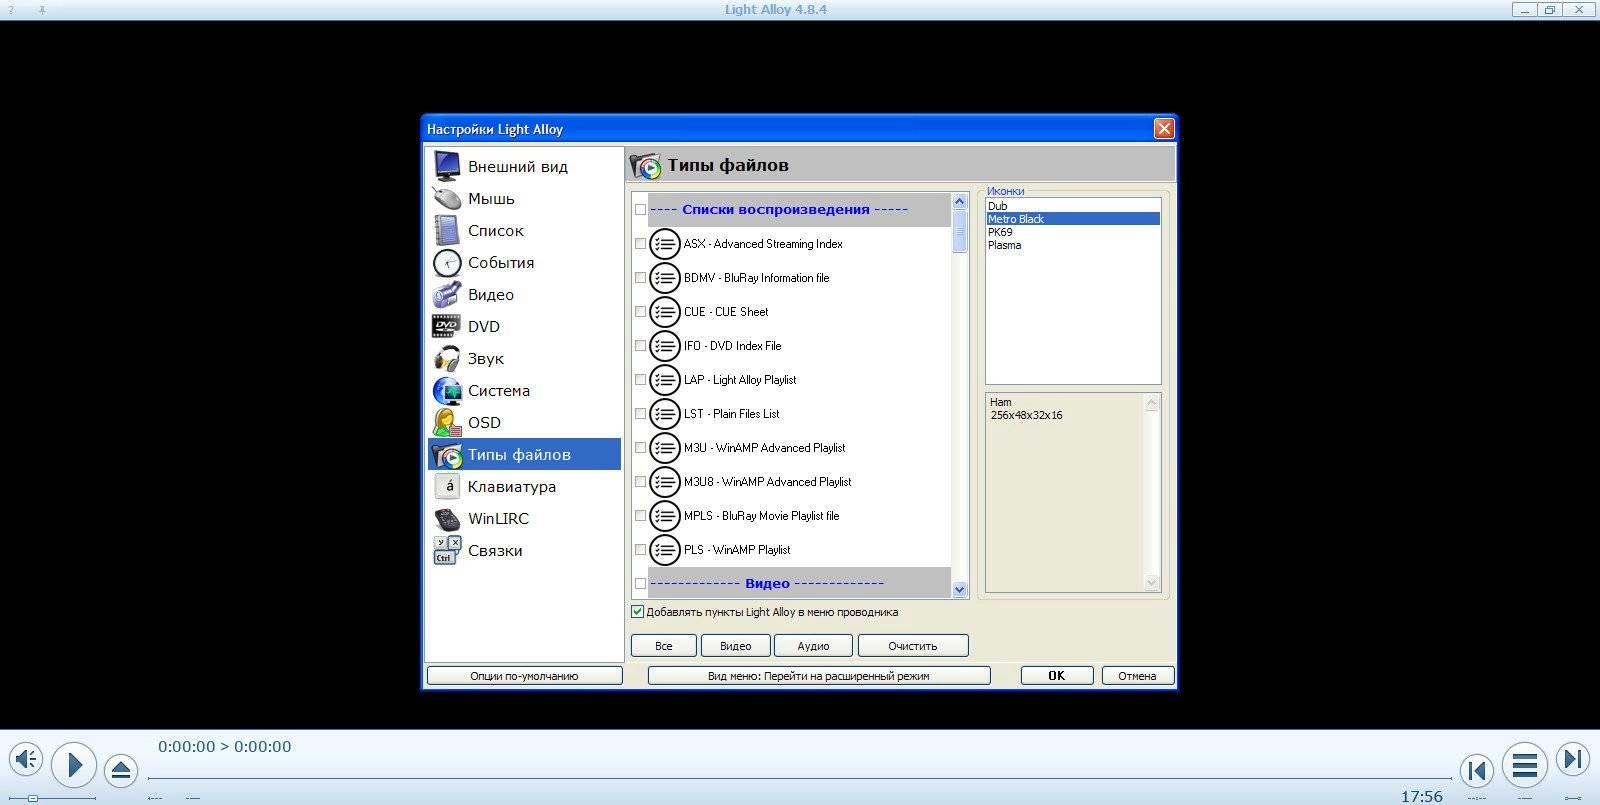Check the LST - Plain Files List box

pyautogui.click(x=640, y=414)
